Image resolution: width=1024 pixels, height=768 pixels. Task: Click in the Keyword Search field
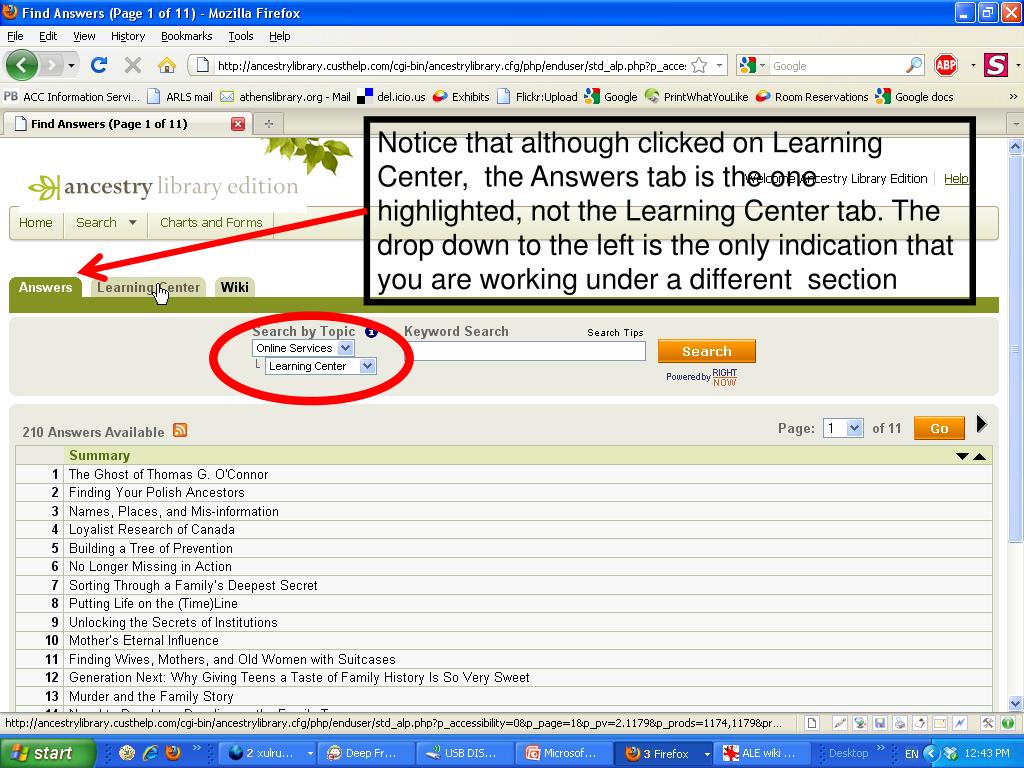(x=525, y=351)
